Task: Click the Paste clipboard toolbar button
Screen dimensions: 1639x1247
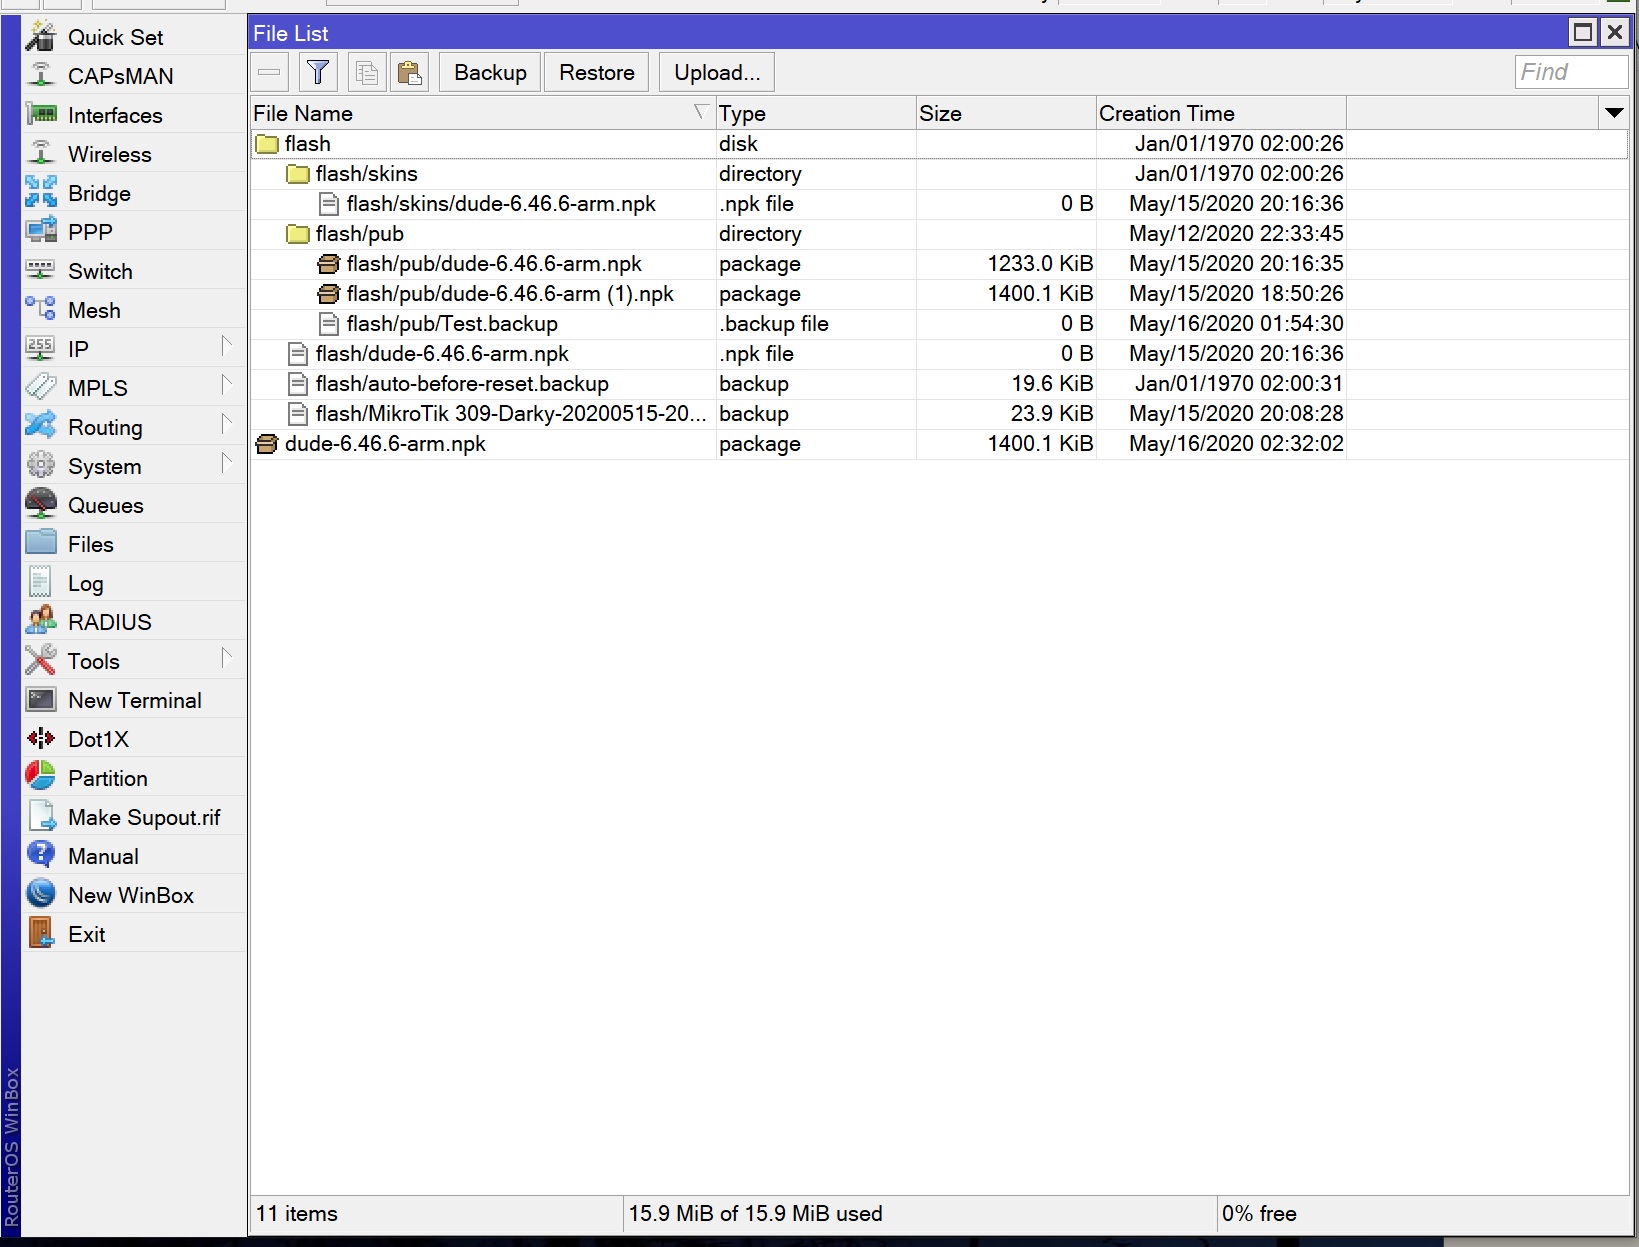Action: pos(409,72)
